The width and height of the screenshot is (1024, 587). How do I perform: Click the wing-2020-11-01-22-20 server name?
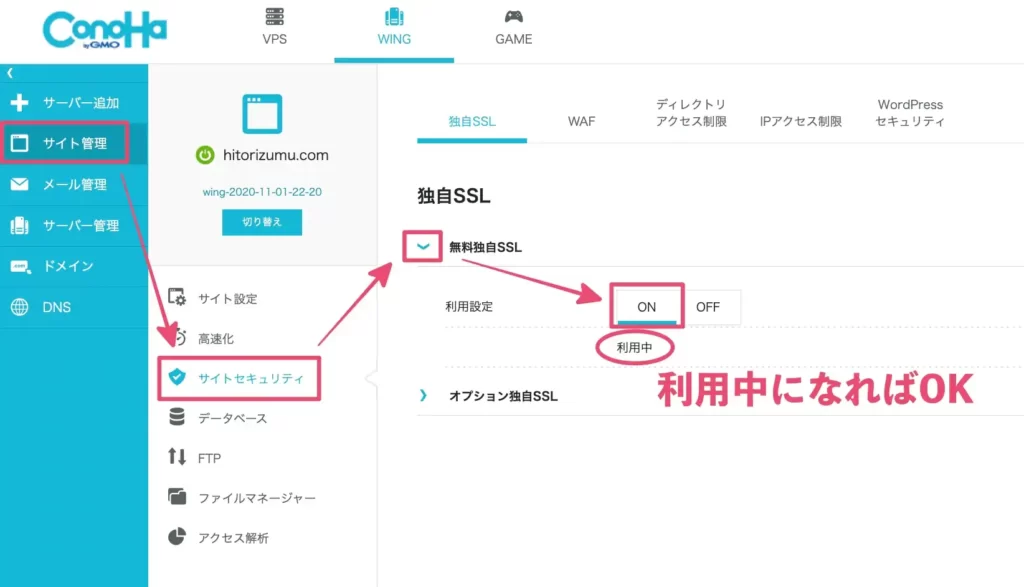262,192
